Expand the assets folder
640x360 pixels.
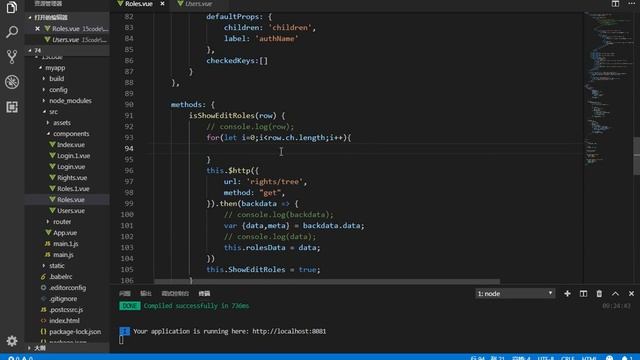point(48,122)
